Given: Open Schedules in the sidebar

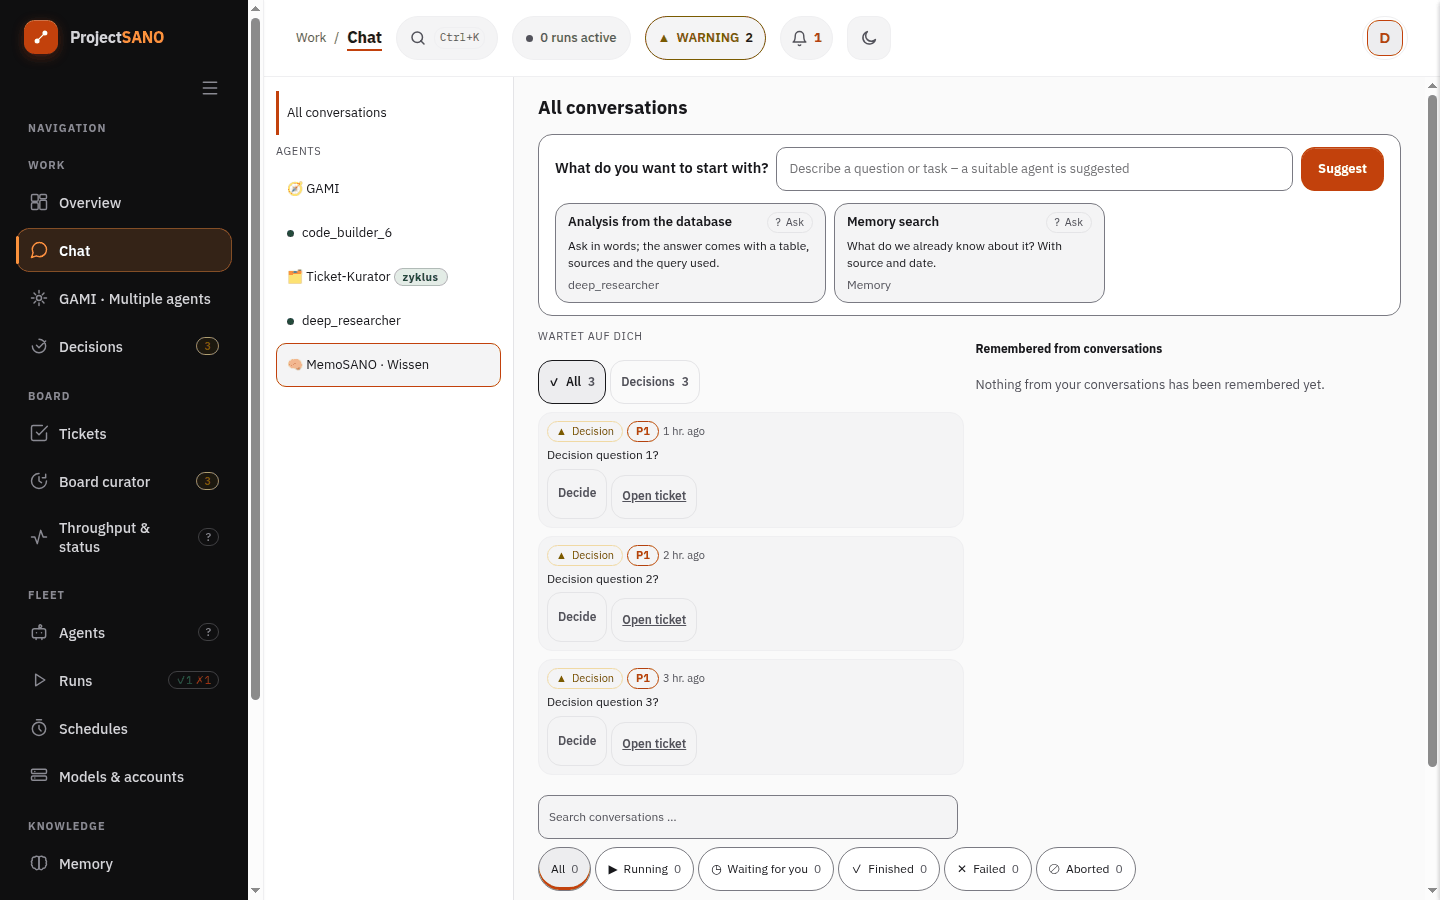Looking at the screenshot, I should [x=124, y=728].
